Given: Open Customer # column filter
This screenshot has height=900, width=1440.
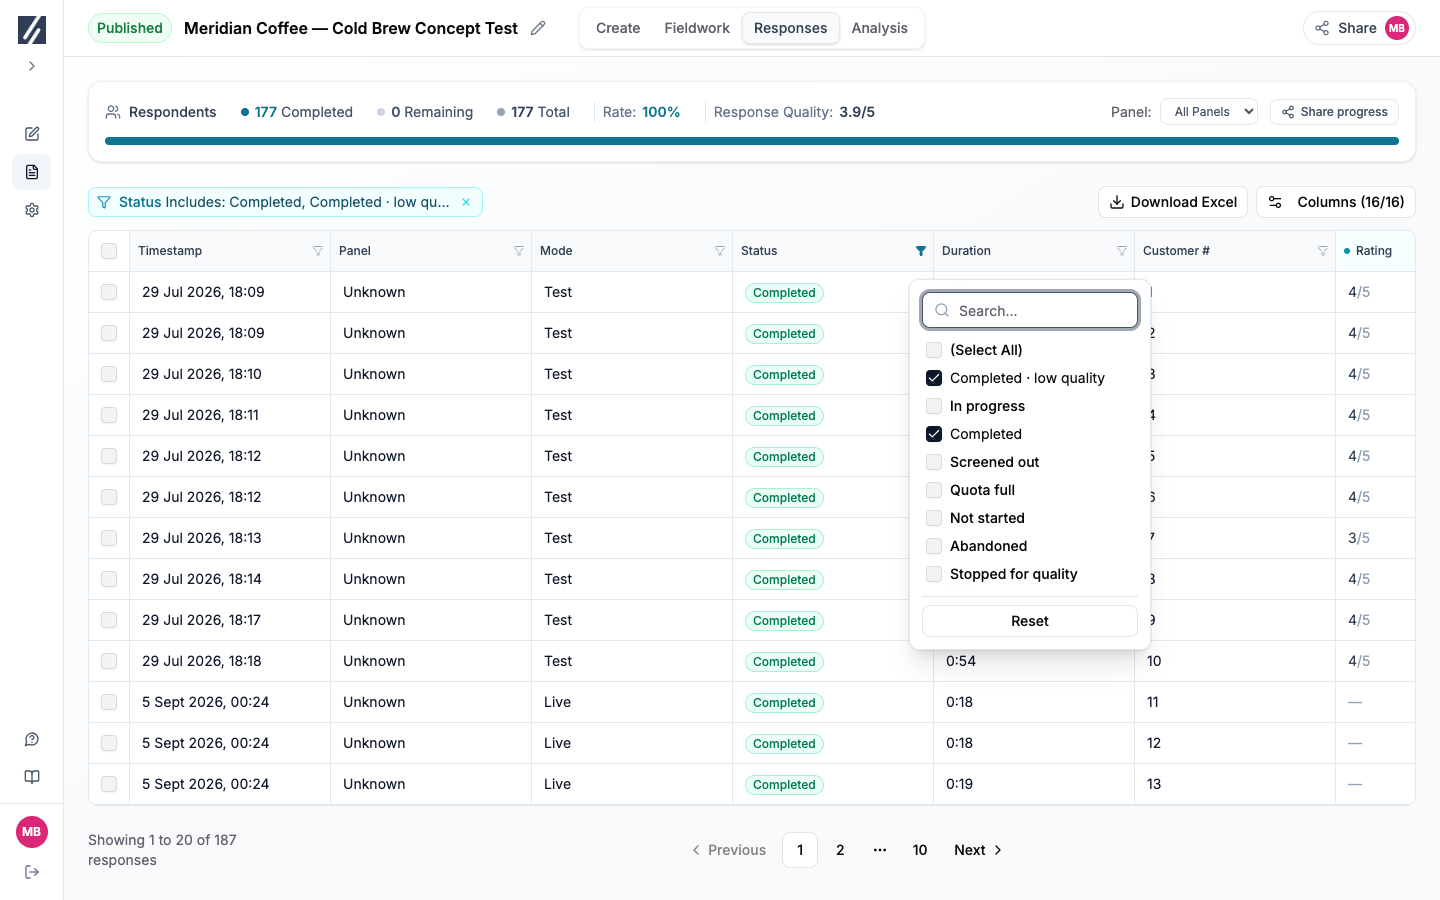Looking at the screenshot, I should pos(1323,251).
